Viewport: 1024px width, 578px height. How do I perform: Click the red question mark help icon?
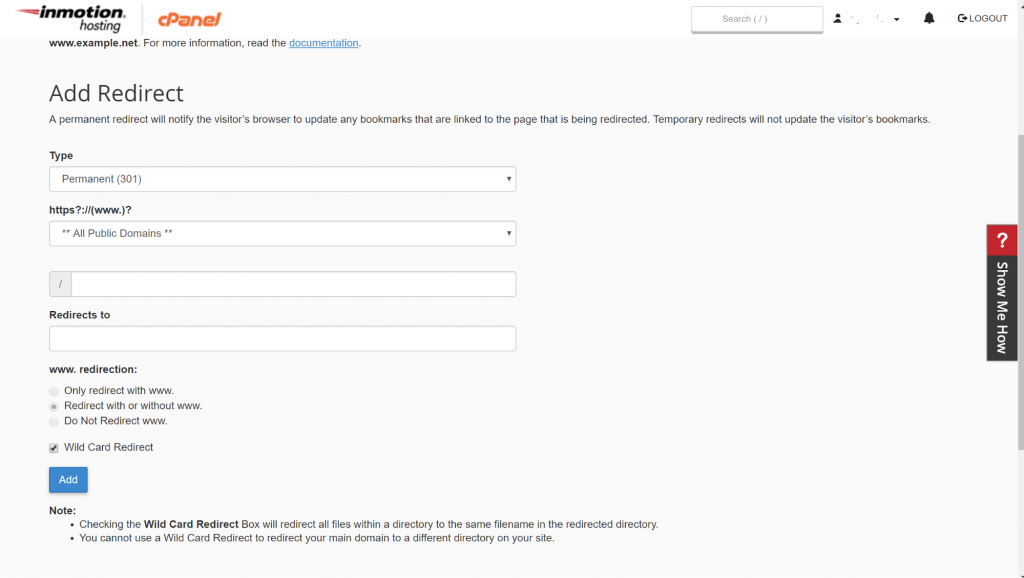(1002, 240)
